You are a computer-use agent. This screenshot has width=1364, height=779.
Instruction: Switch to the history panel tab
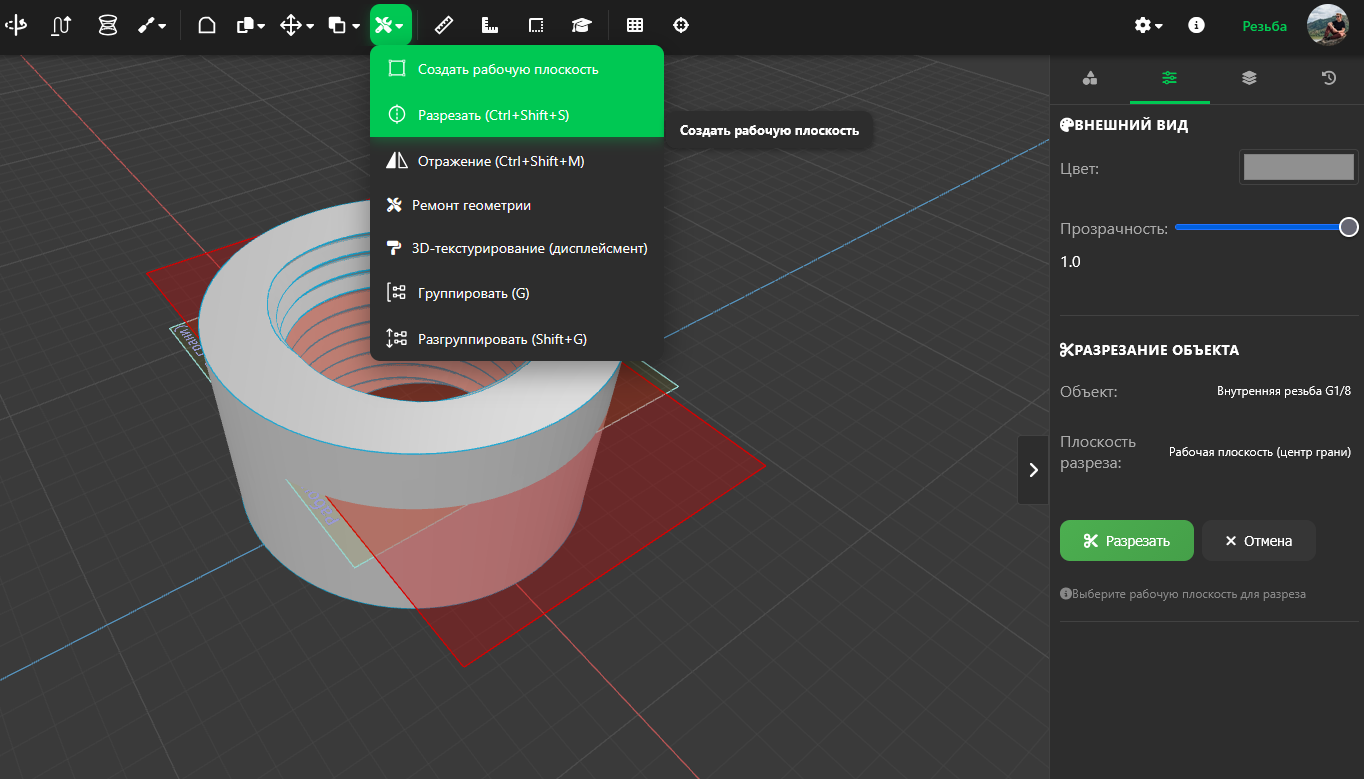click(1328, 79)
